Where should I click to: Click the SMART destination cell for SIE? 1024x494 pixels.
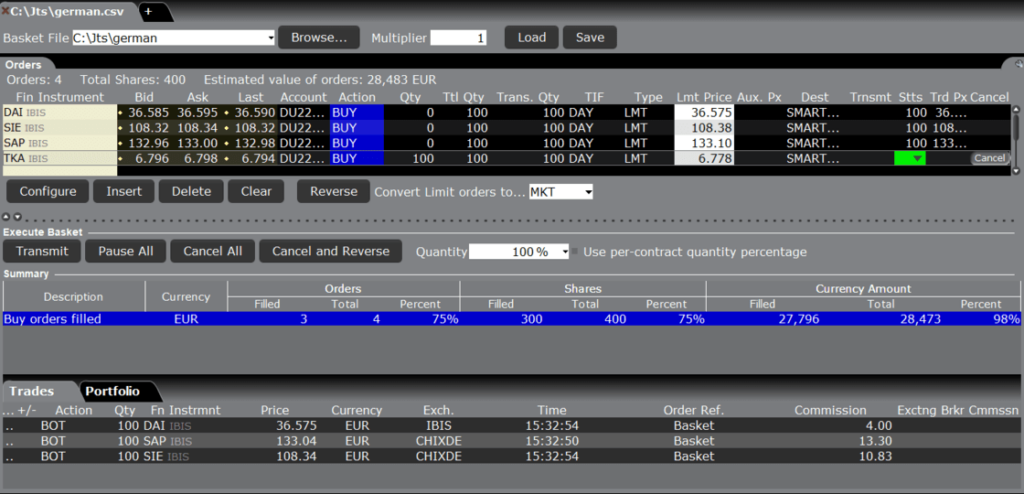click(x=812, y=127)
